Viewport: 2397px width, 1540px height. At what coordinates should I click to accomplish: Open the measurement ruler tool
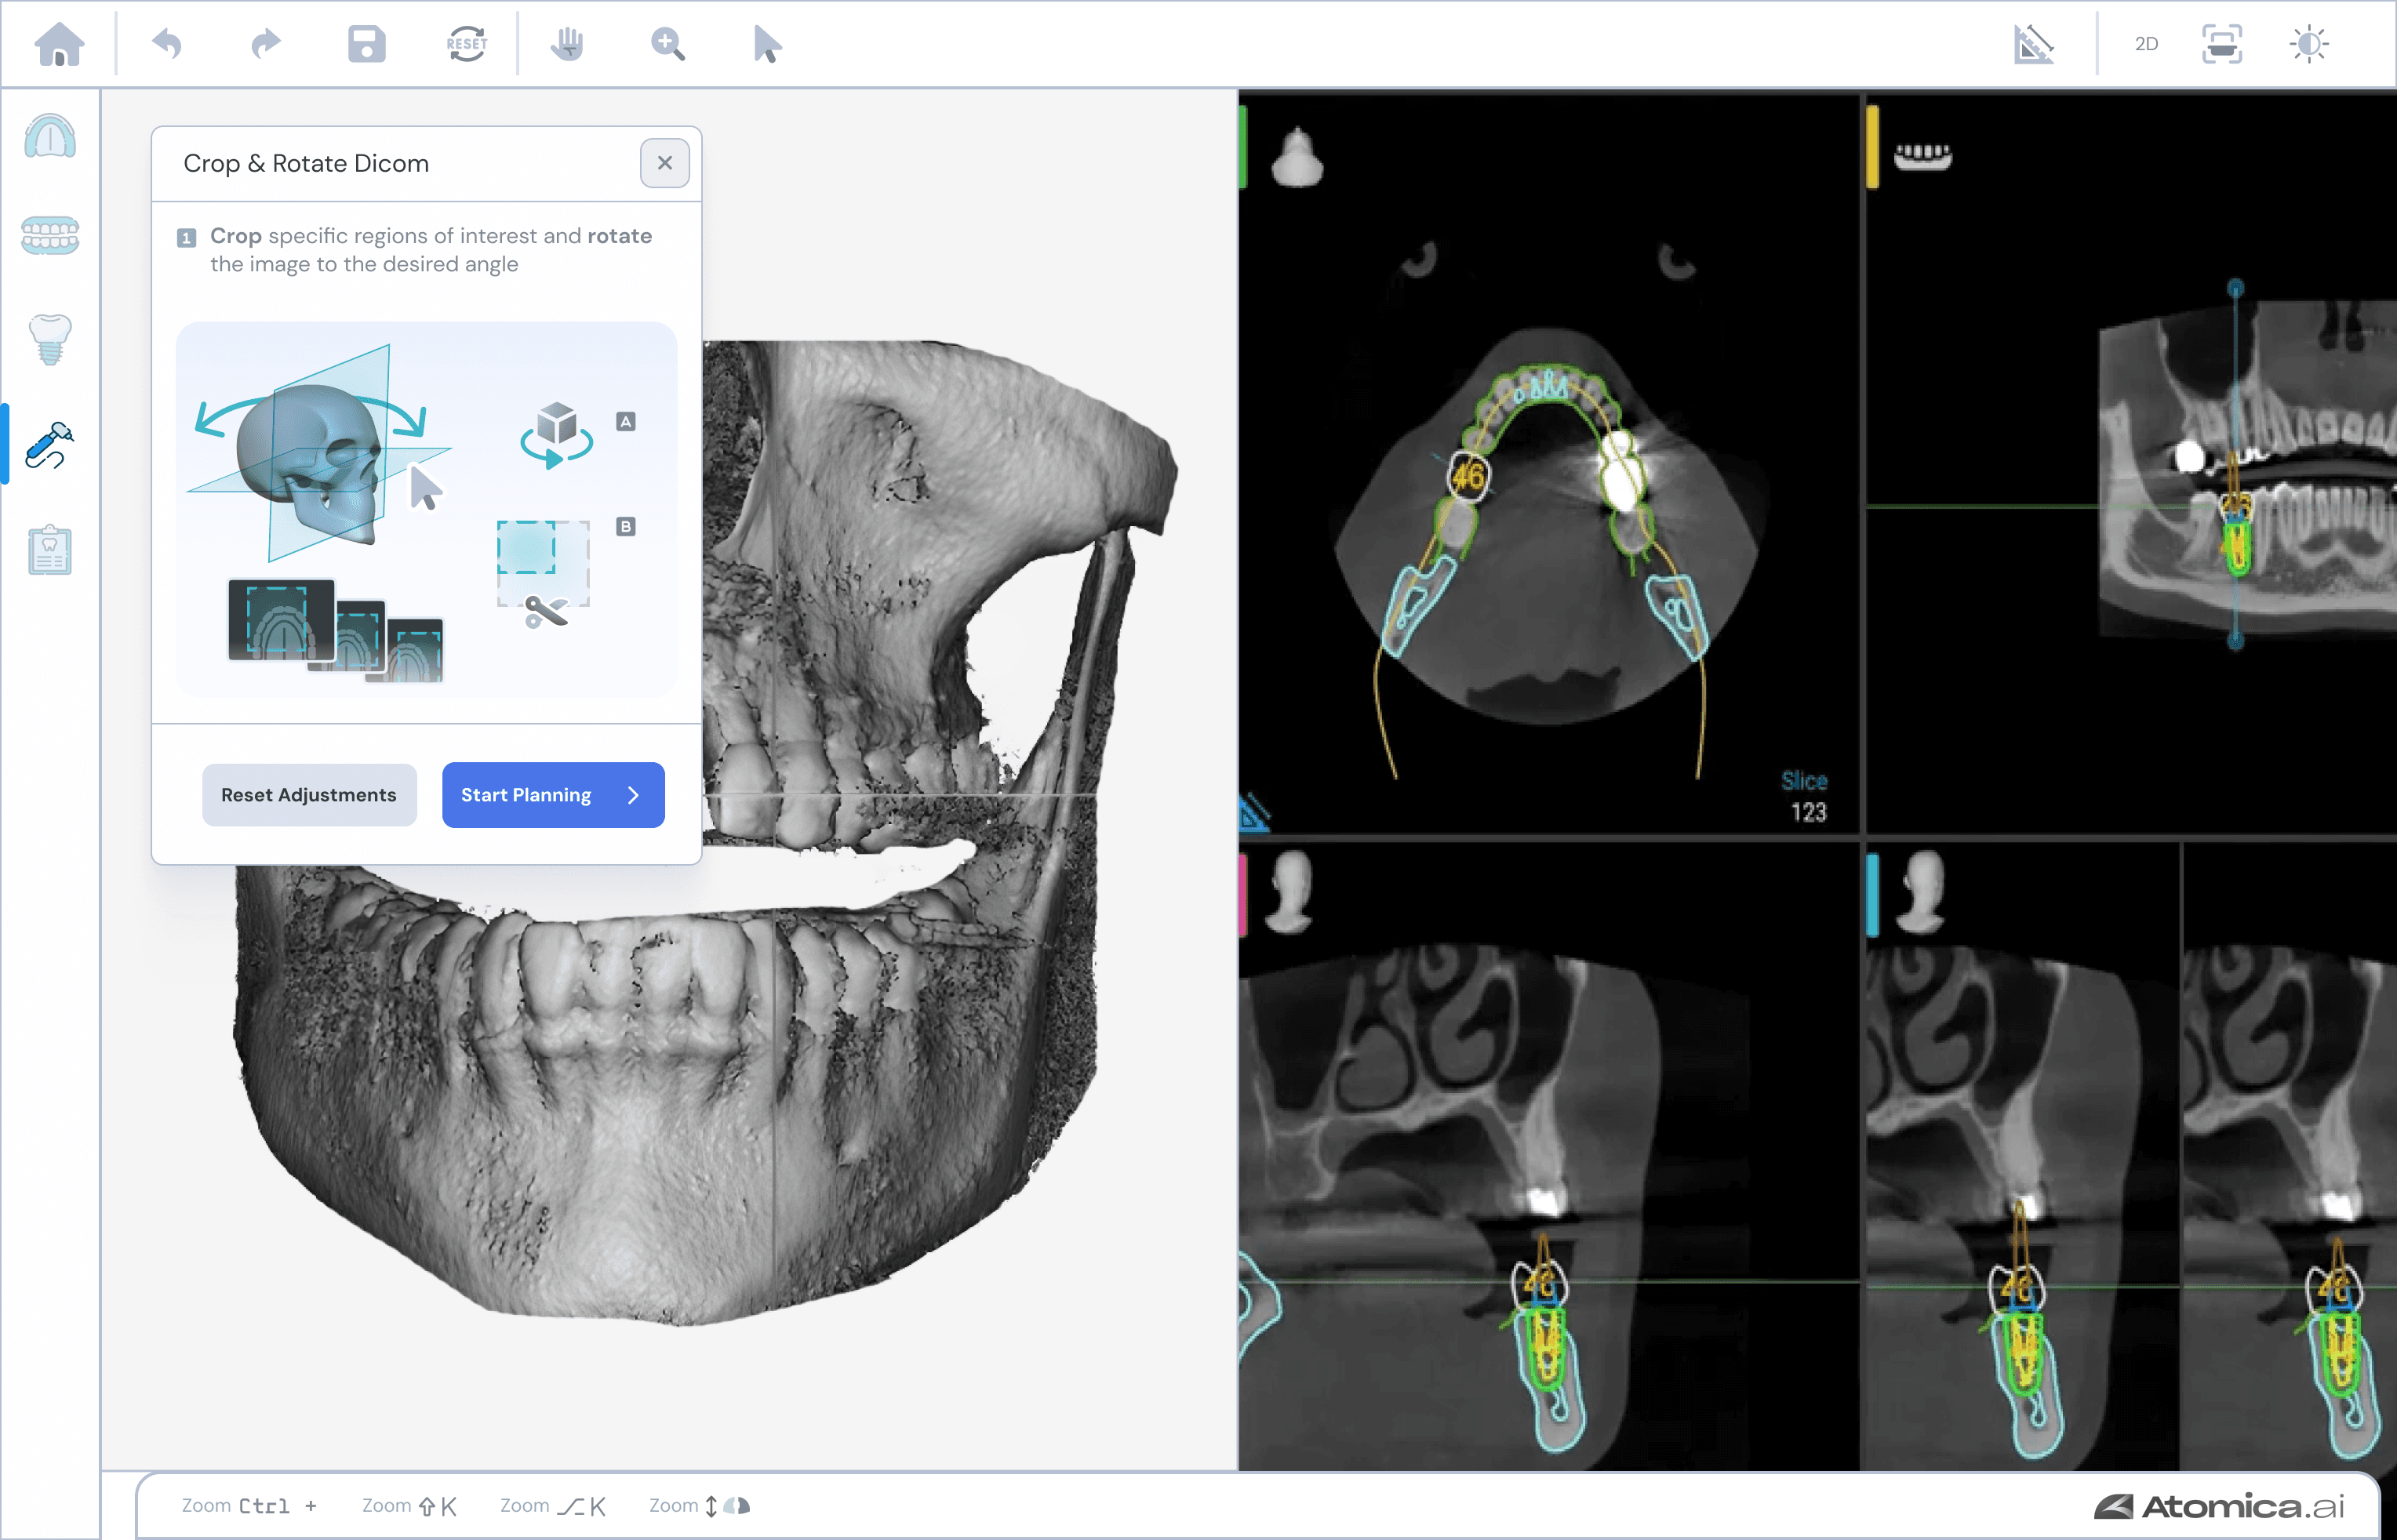2033,44
